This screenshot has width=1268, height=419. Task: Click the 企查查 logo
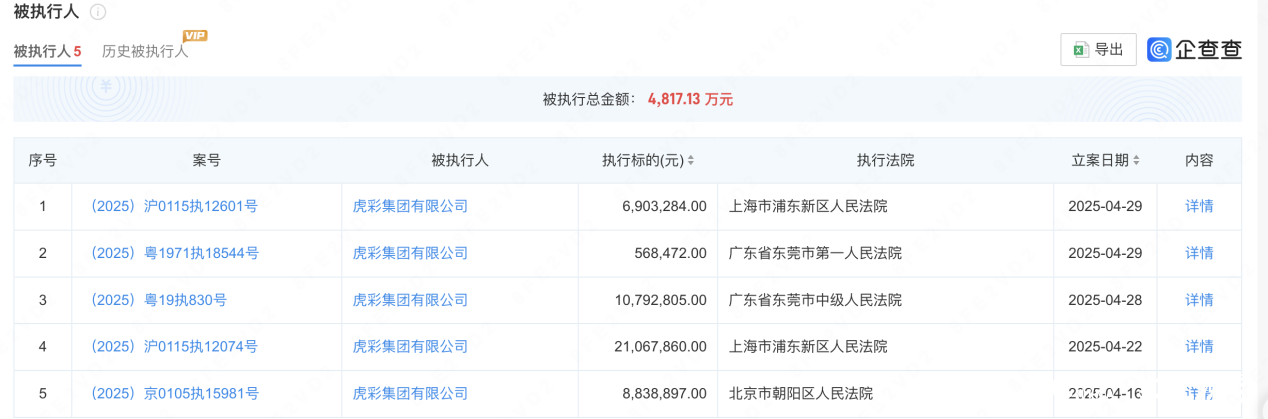click(x=1195, y=49)
